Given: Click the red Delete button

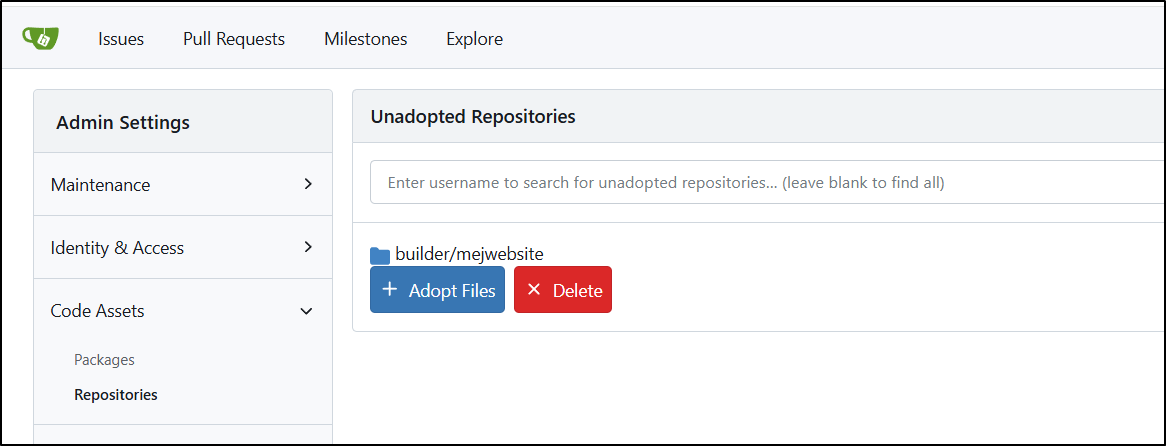Looking at the screenshot, I should pos(563,290).
